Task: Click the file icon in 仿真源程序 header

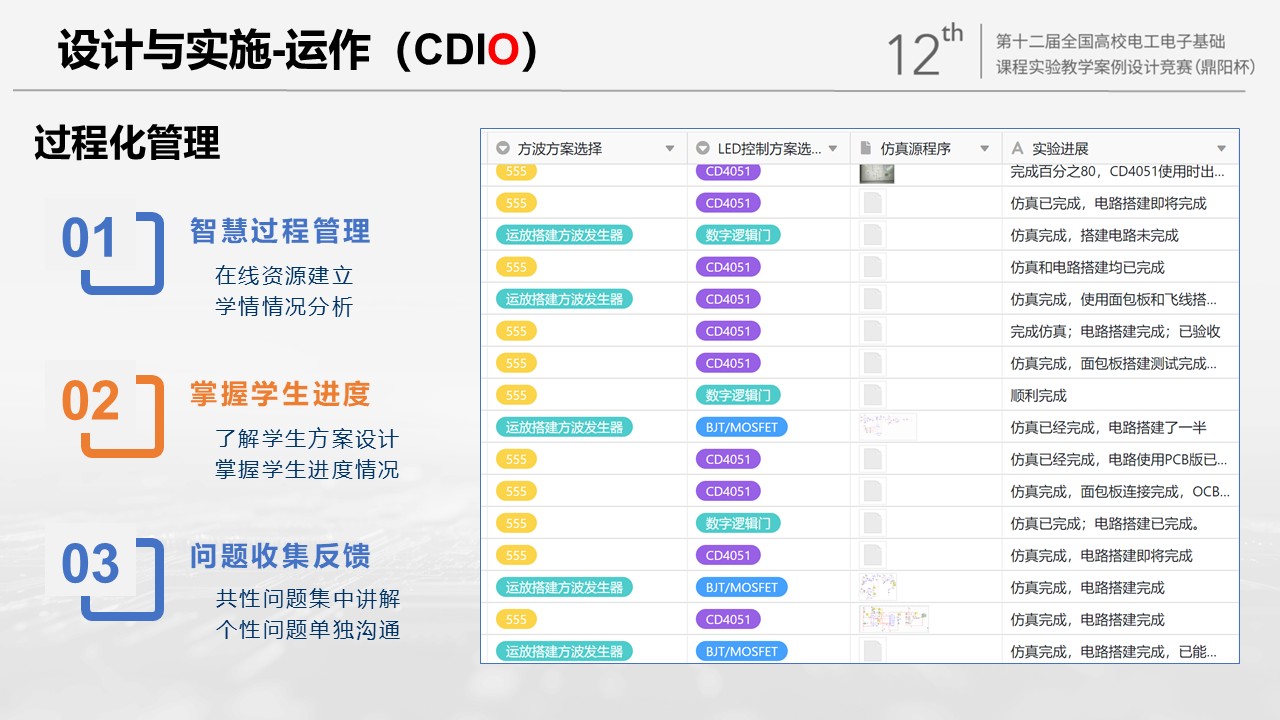Action: 866,149
